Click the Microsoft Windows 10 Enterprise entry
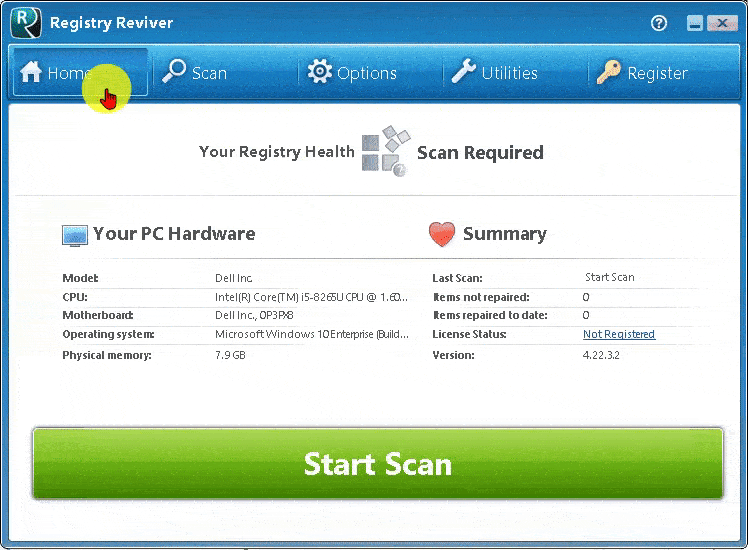This screenshot has width=748, height=550. (311, 335)
